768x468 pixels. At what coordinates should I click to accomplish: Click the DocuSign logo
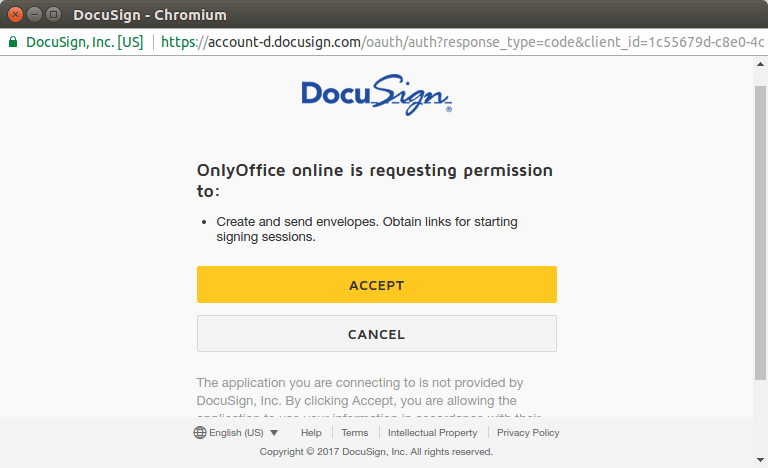(377, 96)
